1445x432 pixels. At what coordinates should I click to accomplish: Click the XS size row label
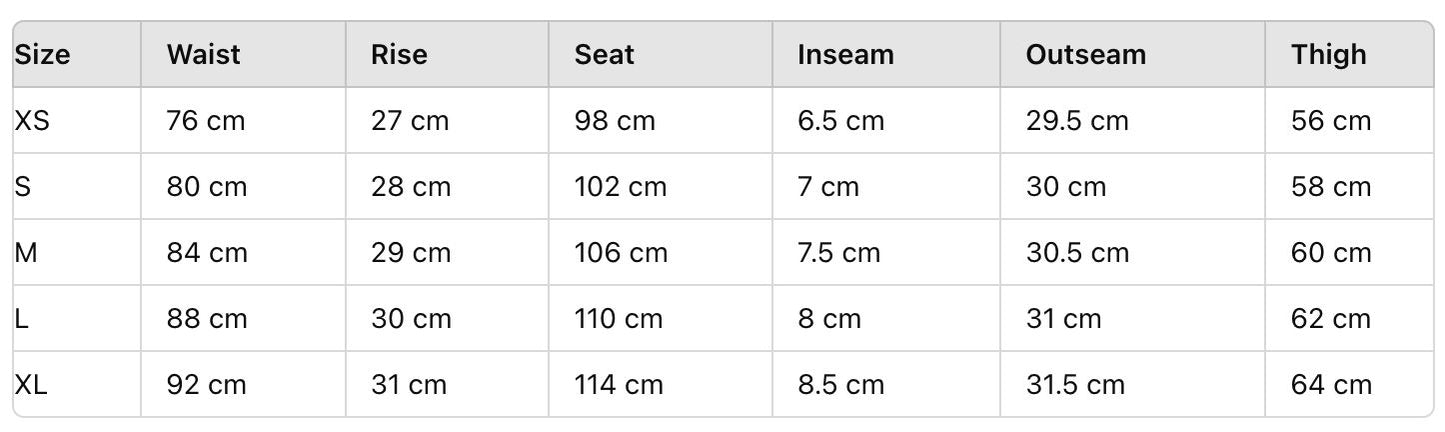(x=32, y=121)
